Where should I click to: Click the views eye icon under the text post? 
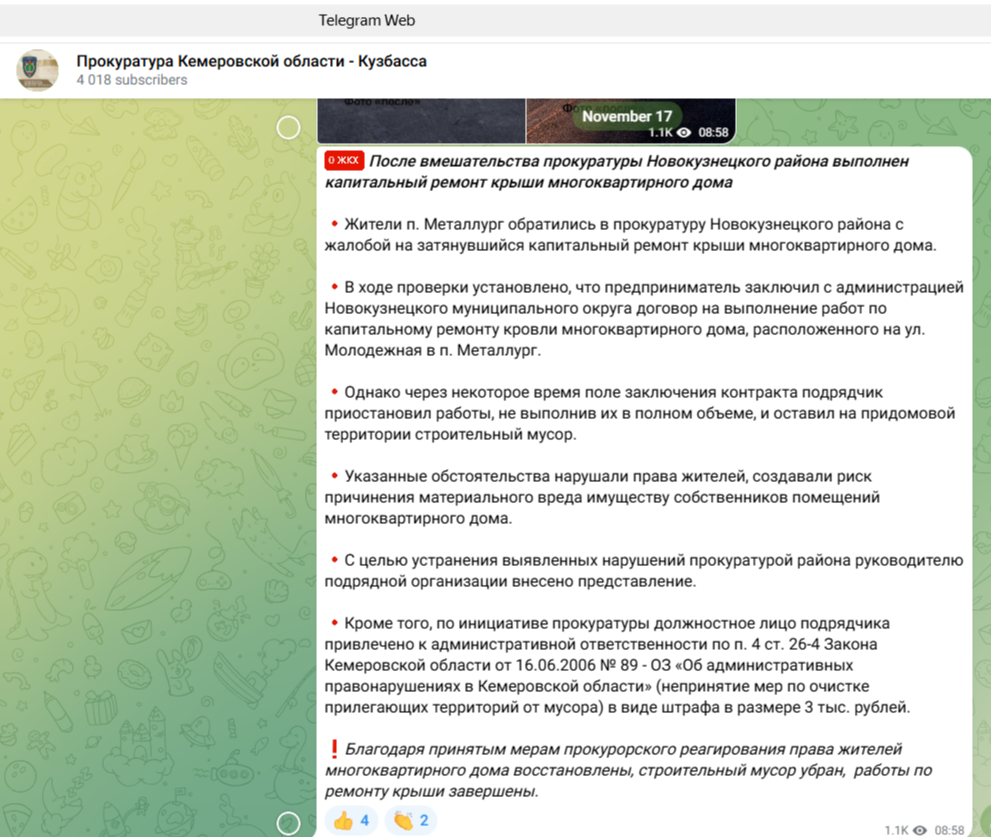pos(920,830)
